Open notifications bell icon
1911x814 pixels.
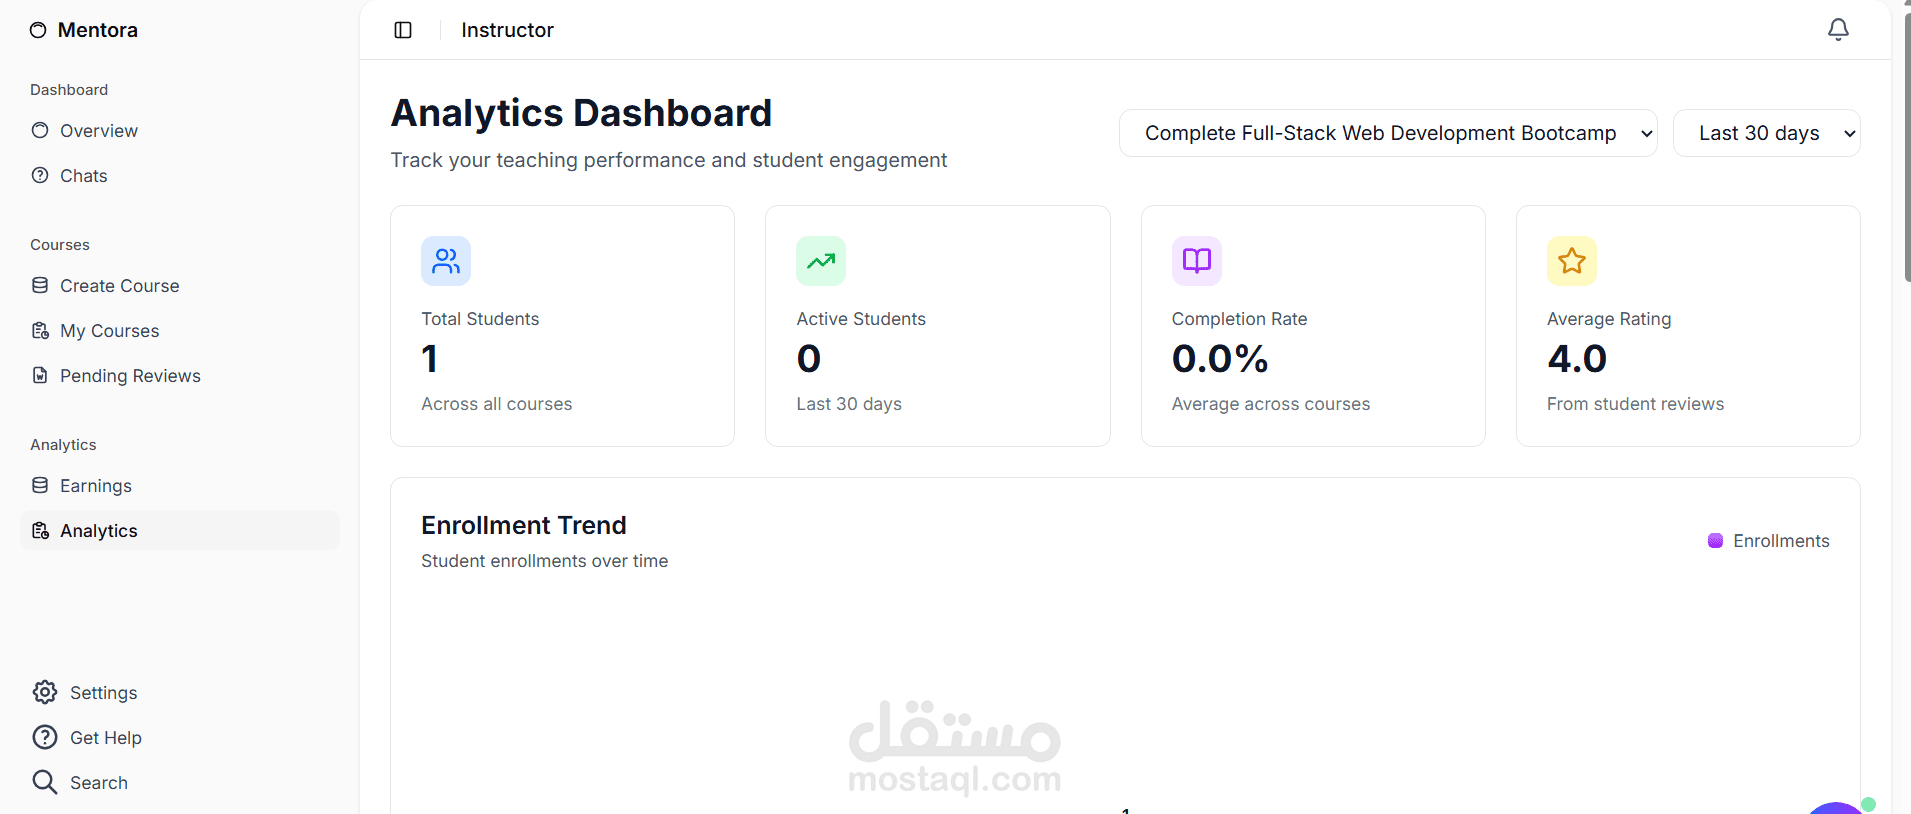tap(1838, 30)
